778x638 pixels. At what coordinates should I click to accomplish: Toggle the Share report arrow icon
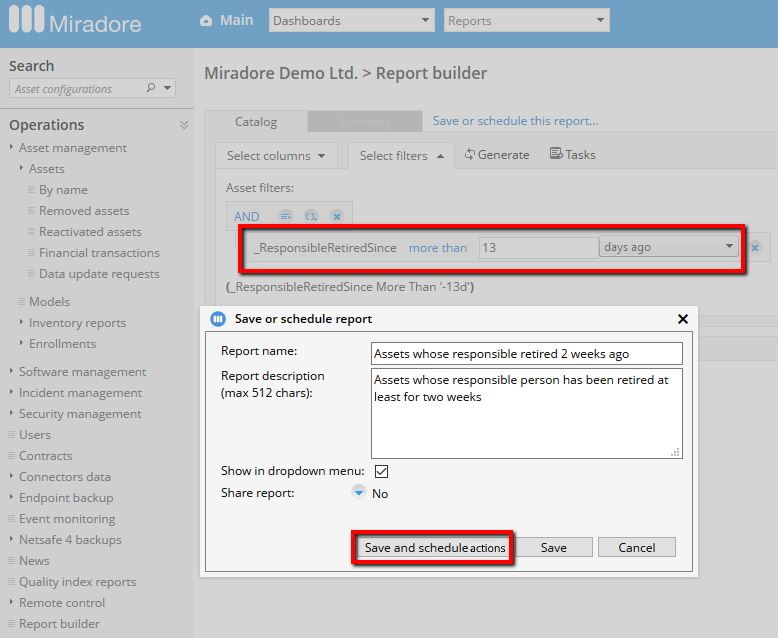click(x=358, y=492)
